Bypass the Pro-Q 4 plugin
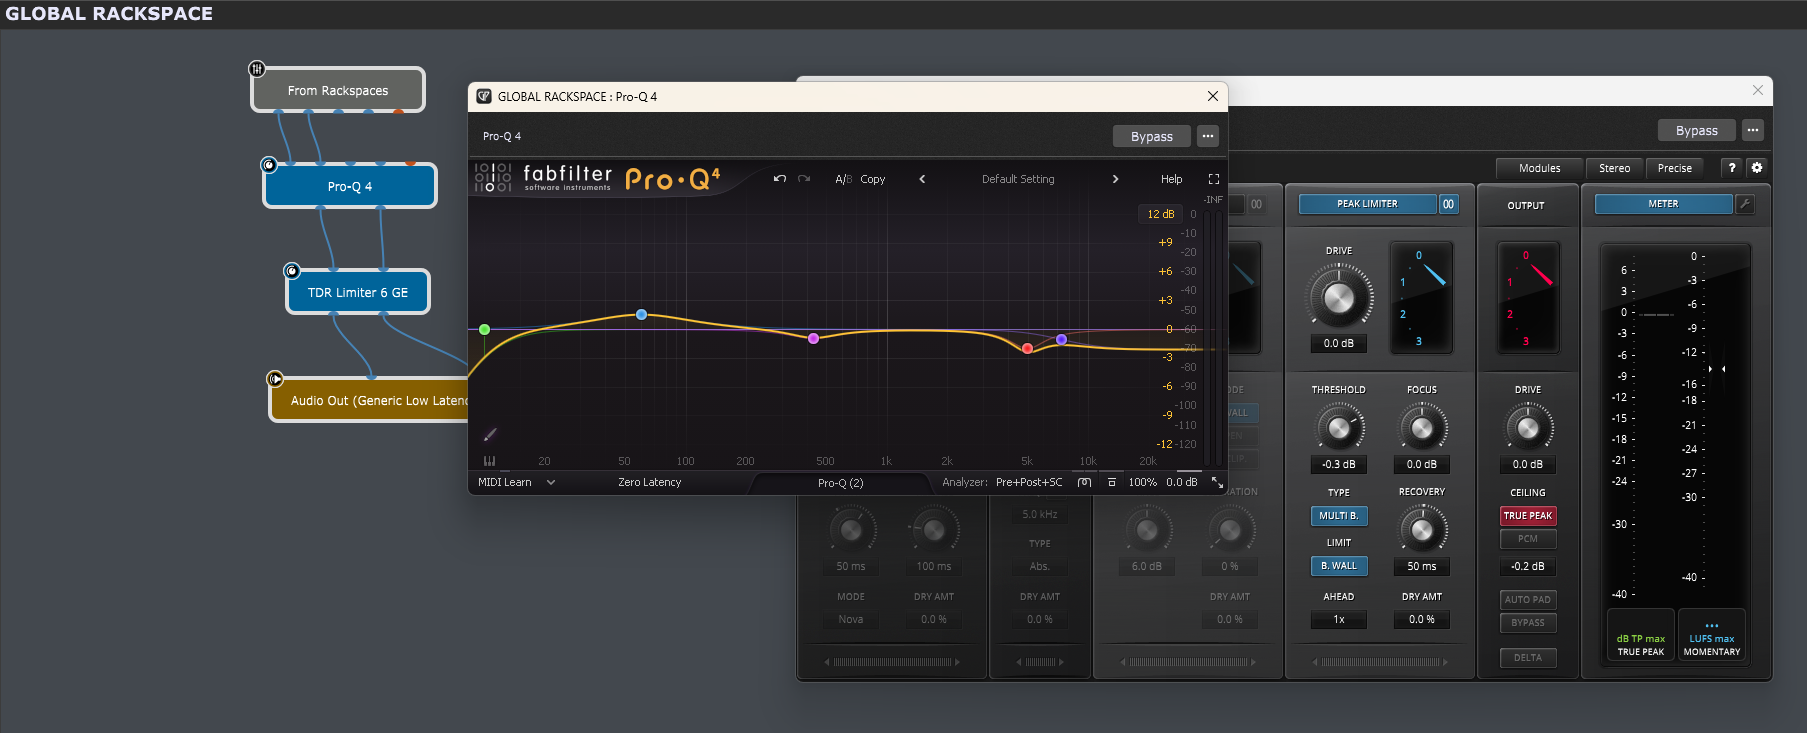The width and height of the screenshot is (1807, 733). pos(1152,136)
